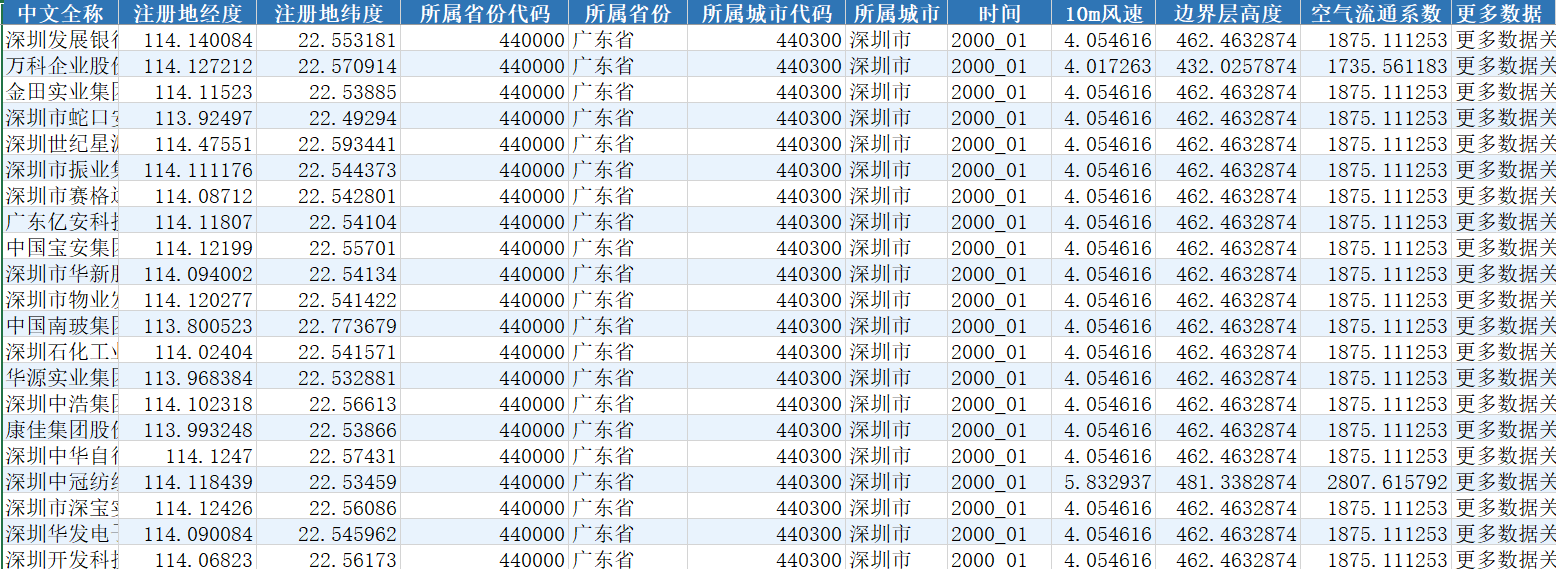Select the latitude cell 22.773679
This screenshot has width=1556, height=569.
click(x=328, y=327)
